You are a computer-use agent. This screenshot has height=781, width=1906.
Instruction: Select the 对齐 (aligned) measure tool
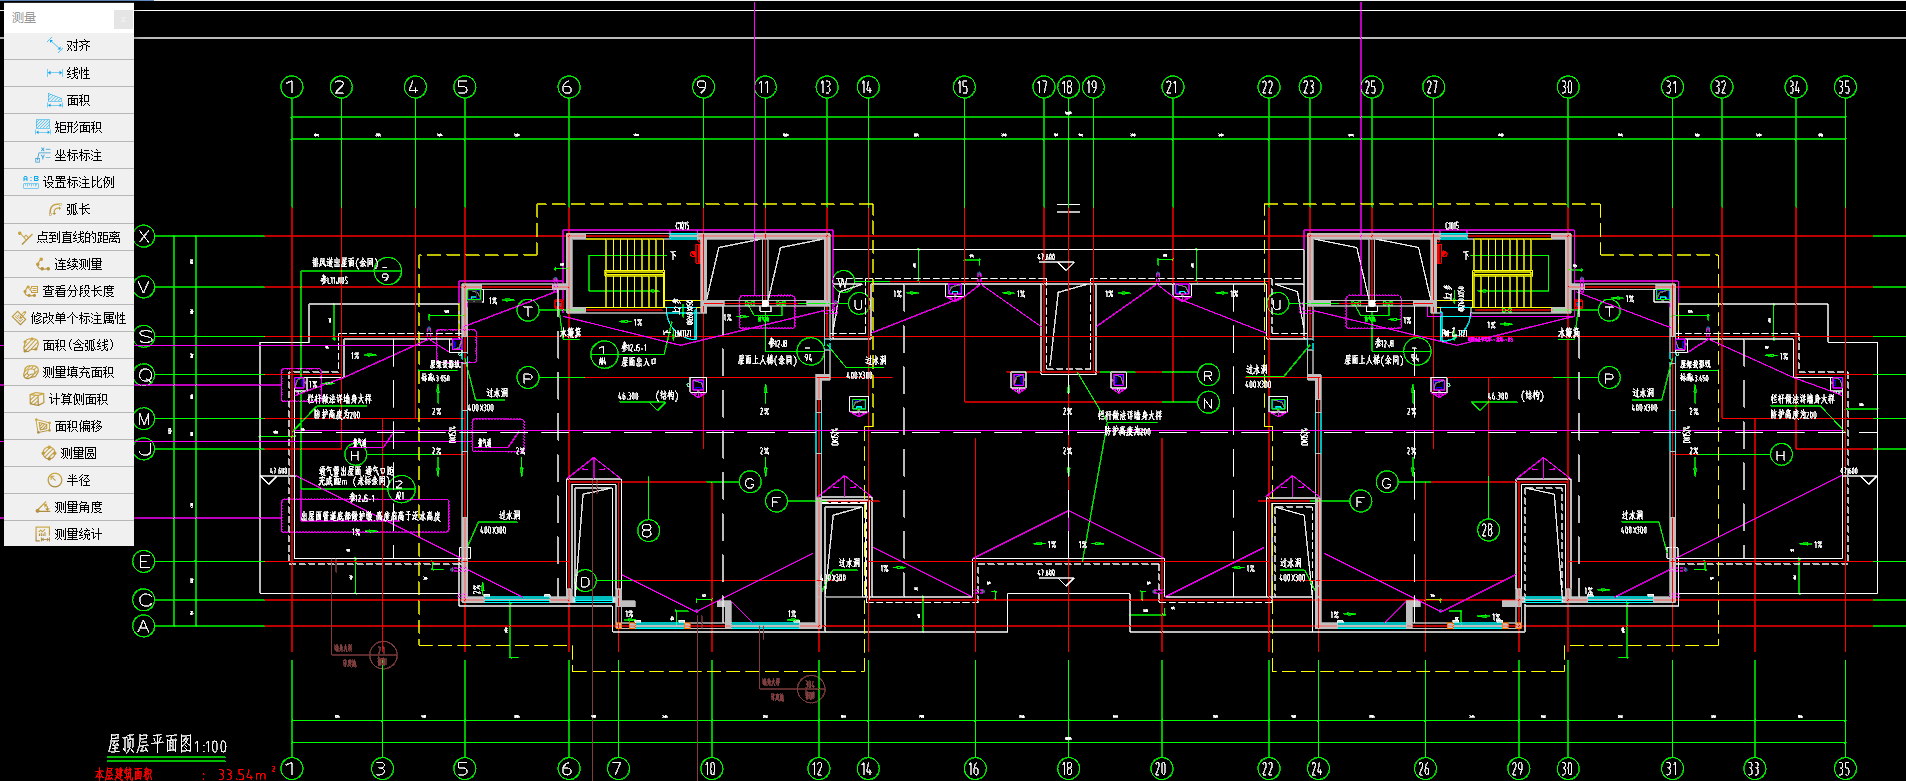pyautogui.click(x=69, y=45)
